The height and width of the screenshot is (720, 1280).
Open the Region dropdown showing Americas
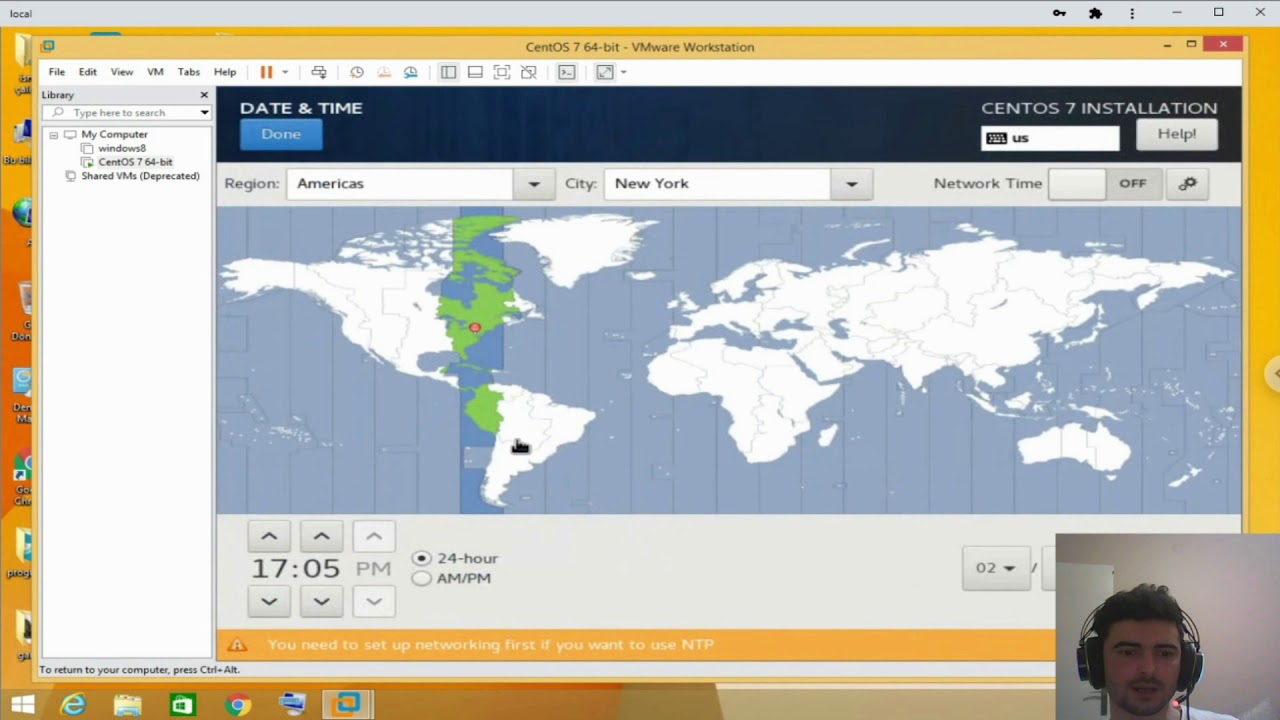(420, 184)
